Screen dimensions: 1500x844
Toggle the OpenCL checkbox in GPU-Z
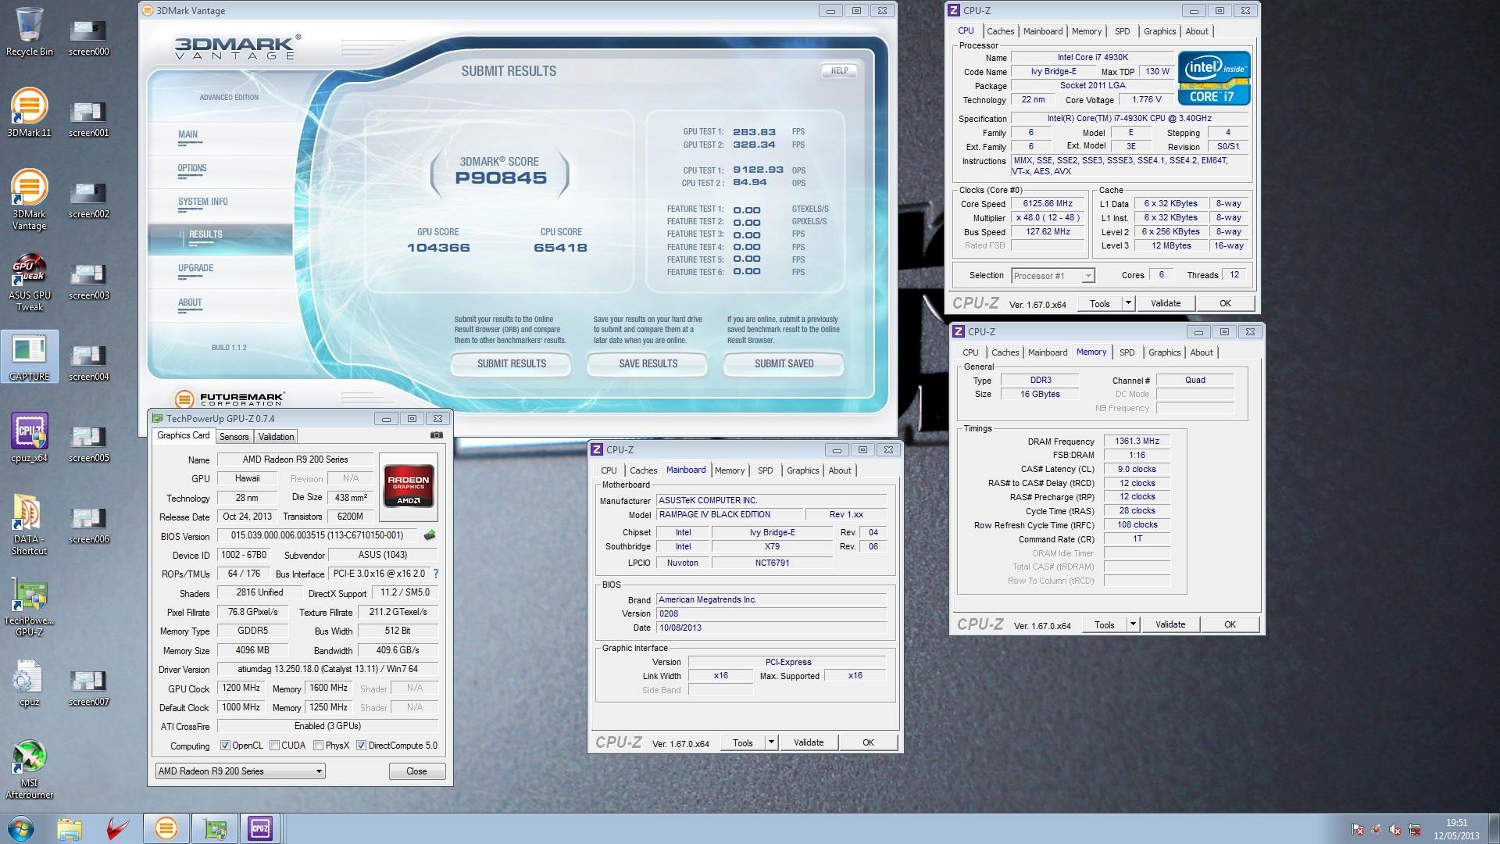(x=225, y=745)
